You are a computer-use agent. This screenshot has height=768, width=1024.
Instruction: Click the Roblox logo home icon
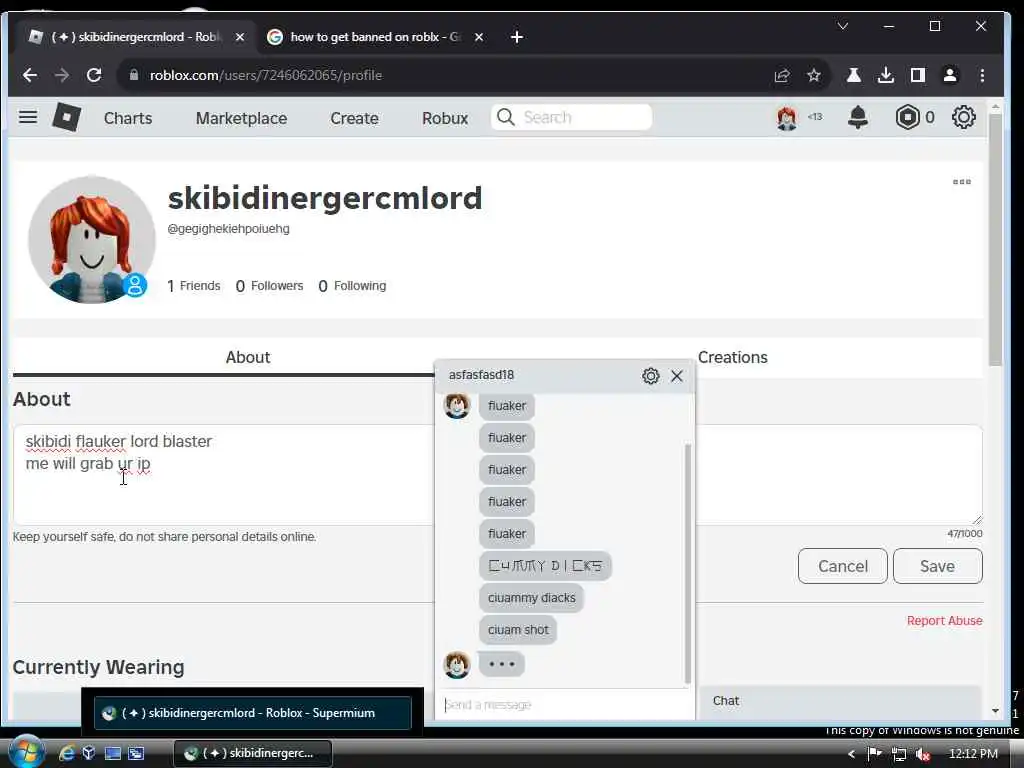pyautogui.click(x=66, y=118)
